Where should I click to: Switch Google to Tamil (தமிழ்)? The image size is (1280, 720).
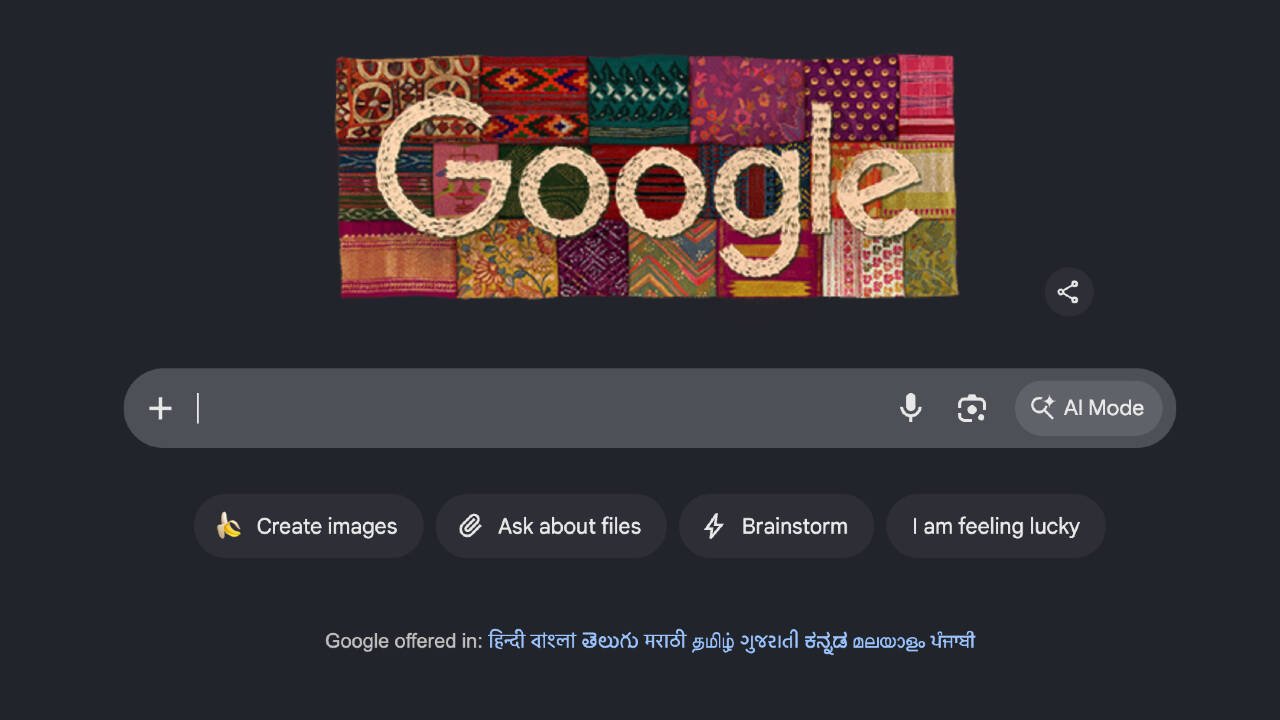tap(713, 641)
